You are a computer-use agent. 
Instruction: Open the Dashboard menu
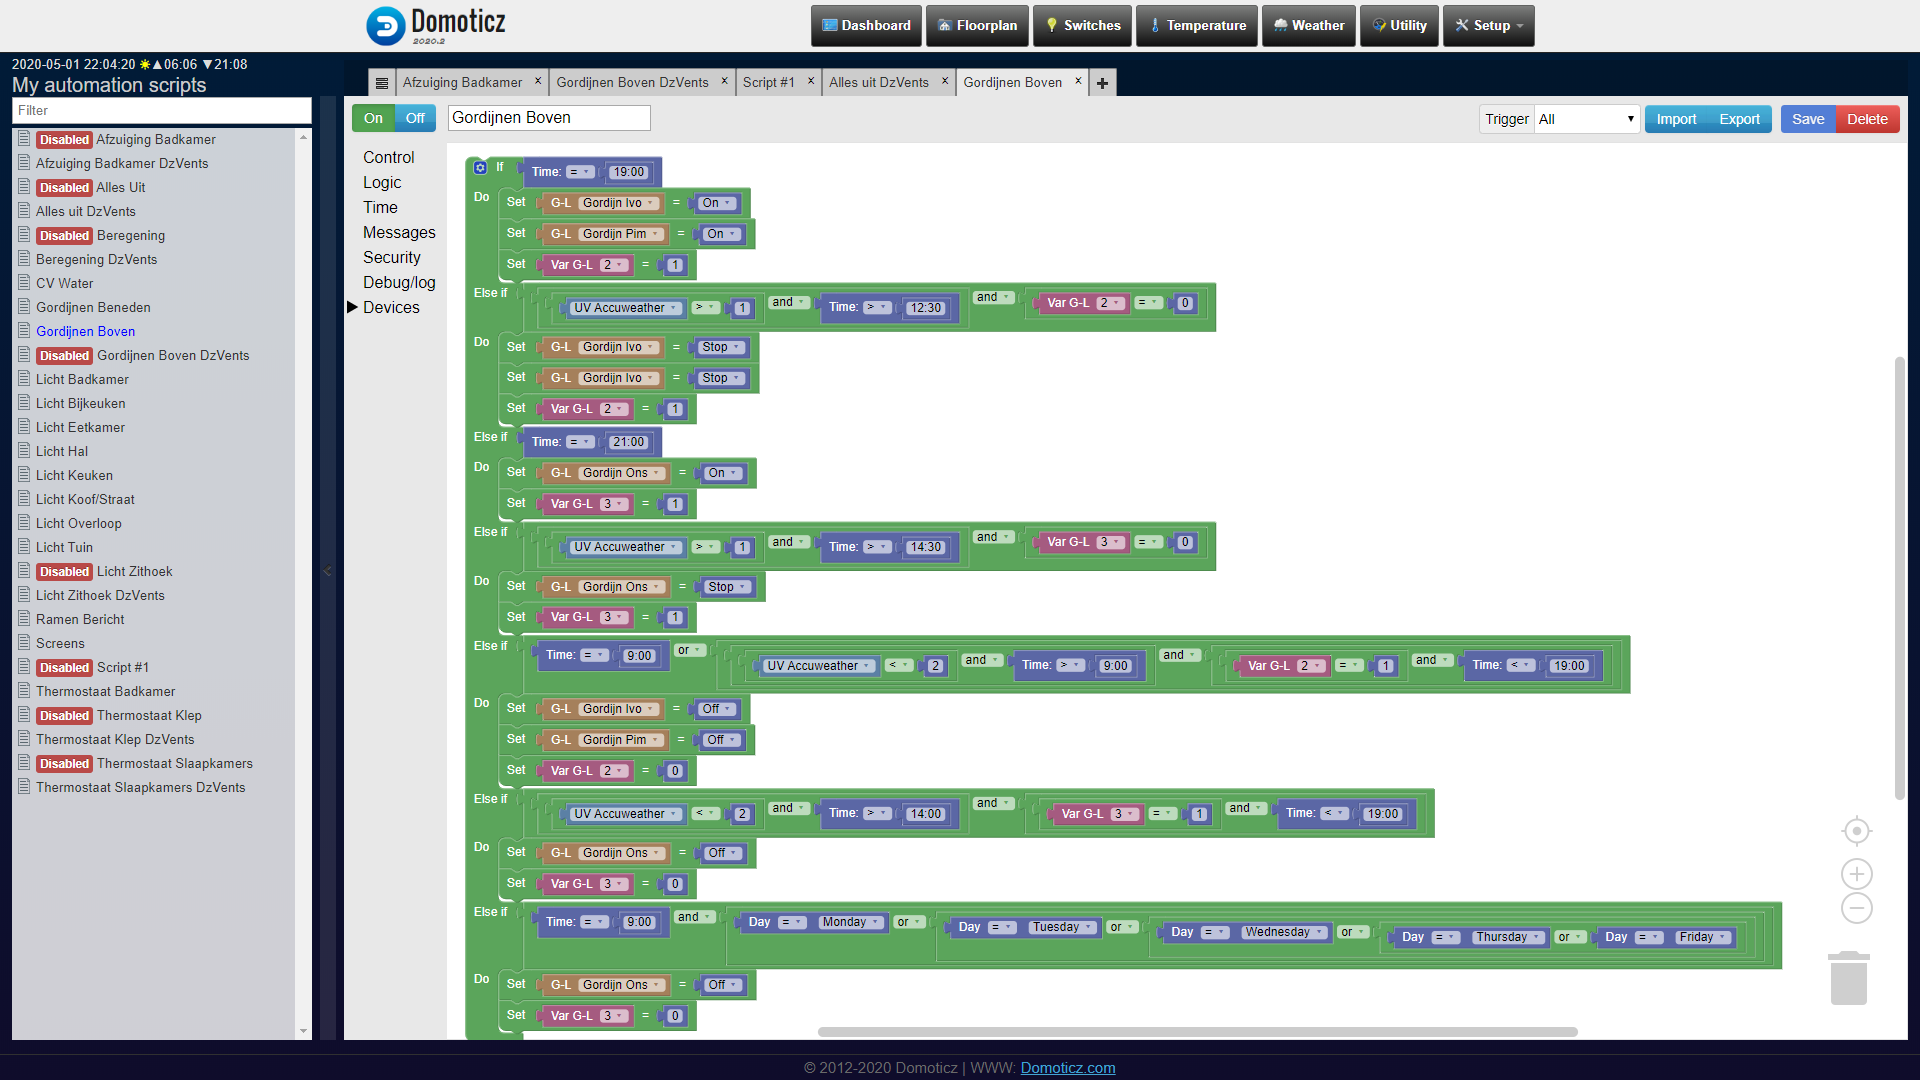[x=866, y=25]
